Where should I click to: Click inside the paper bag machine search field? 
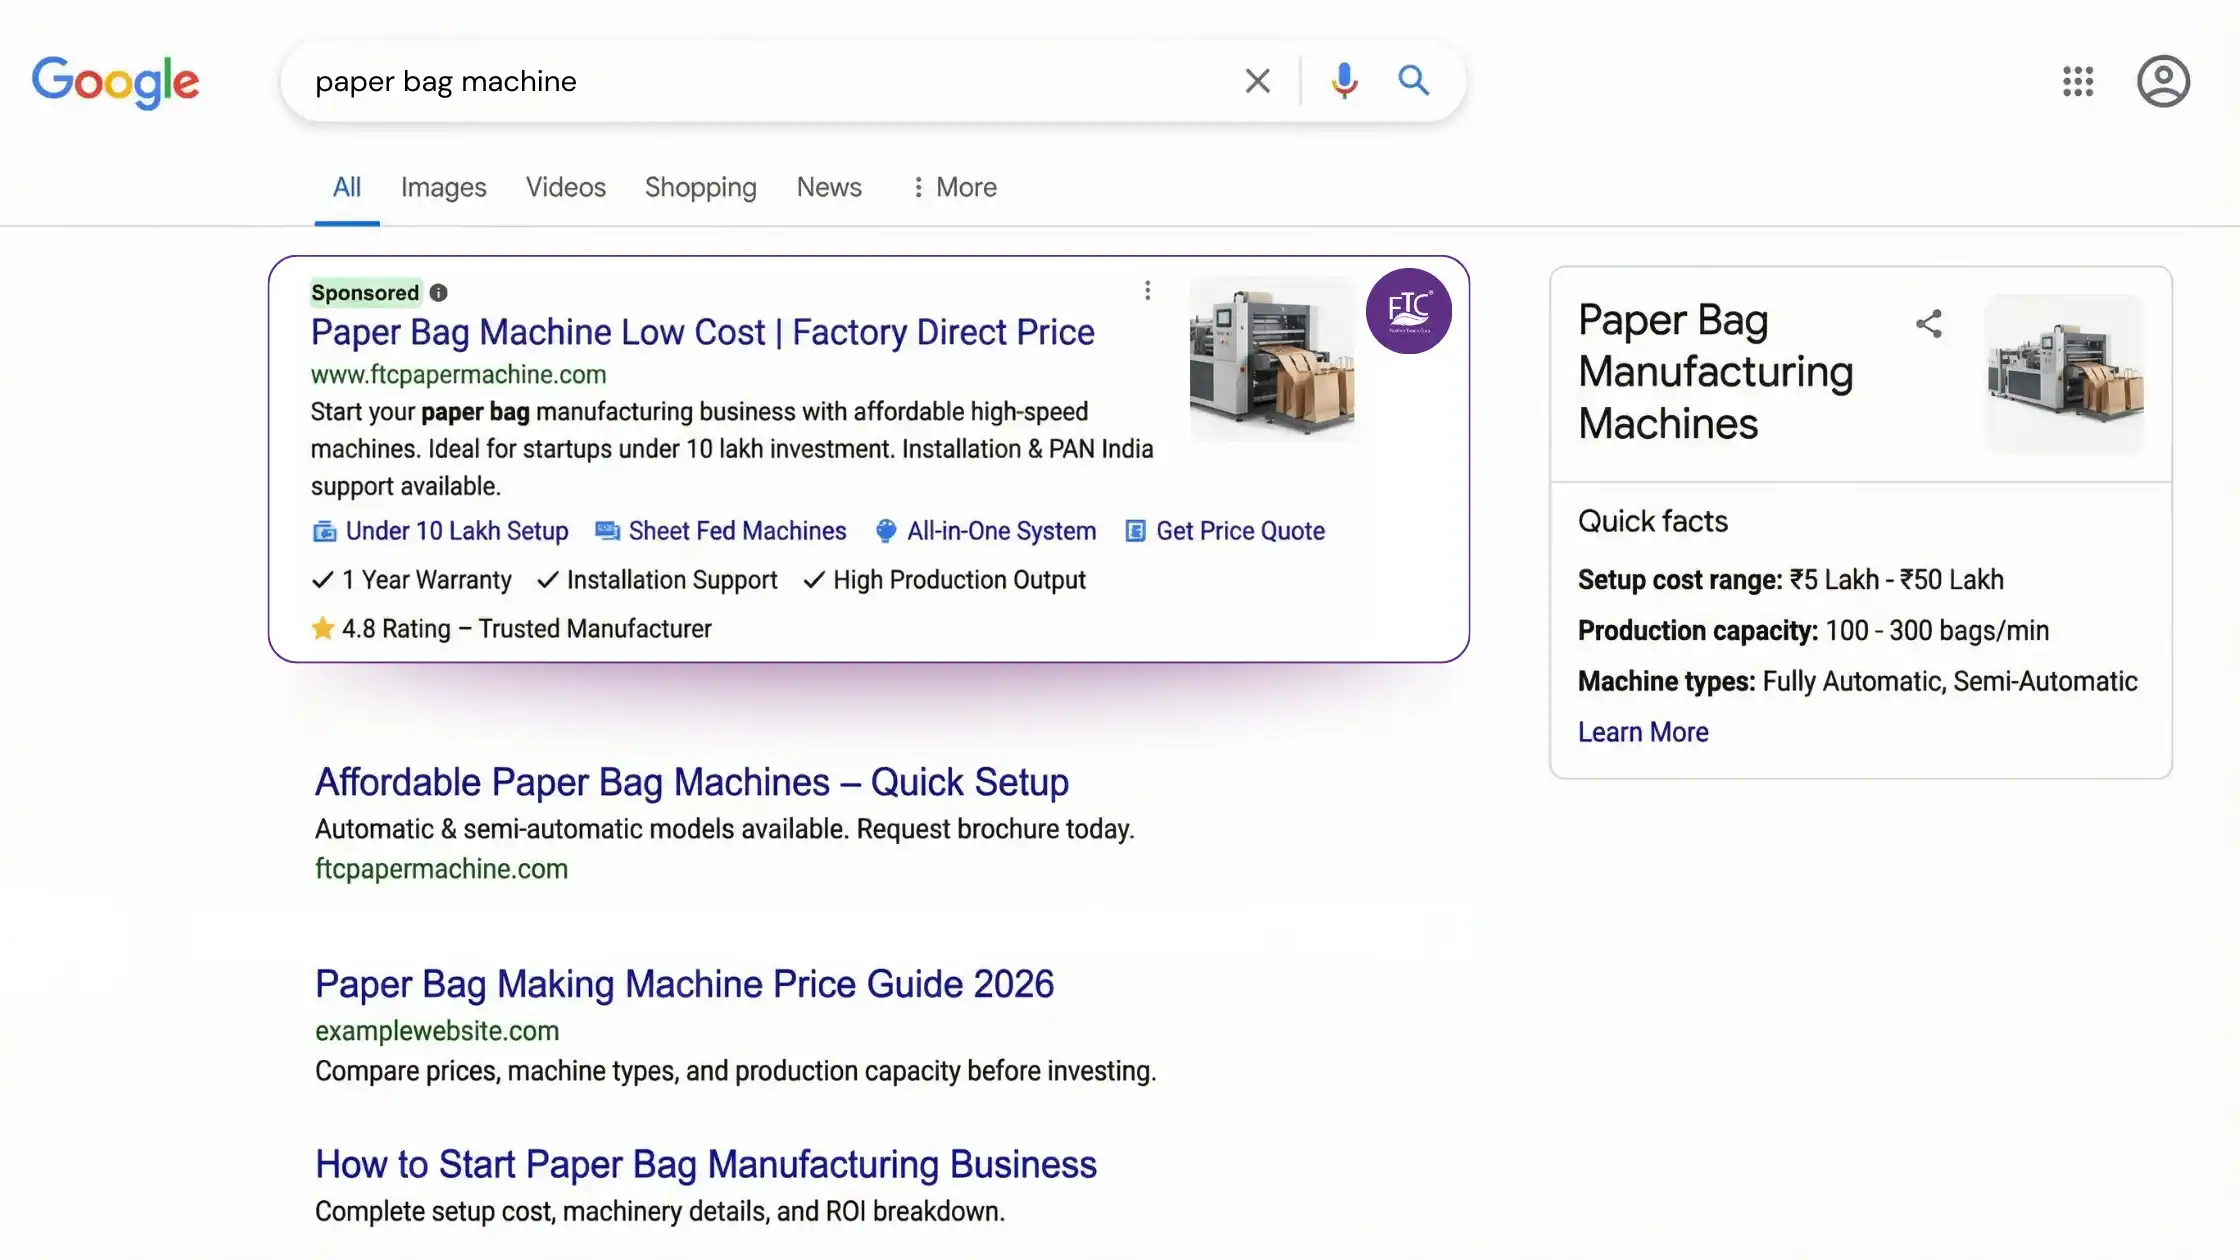pyautogui.click(x=760, y=81)
